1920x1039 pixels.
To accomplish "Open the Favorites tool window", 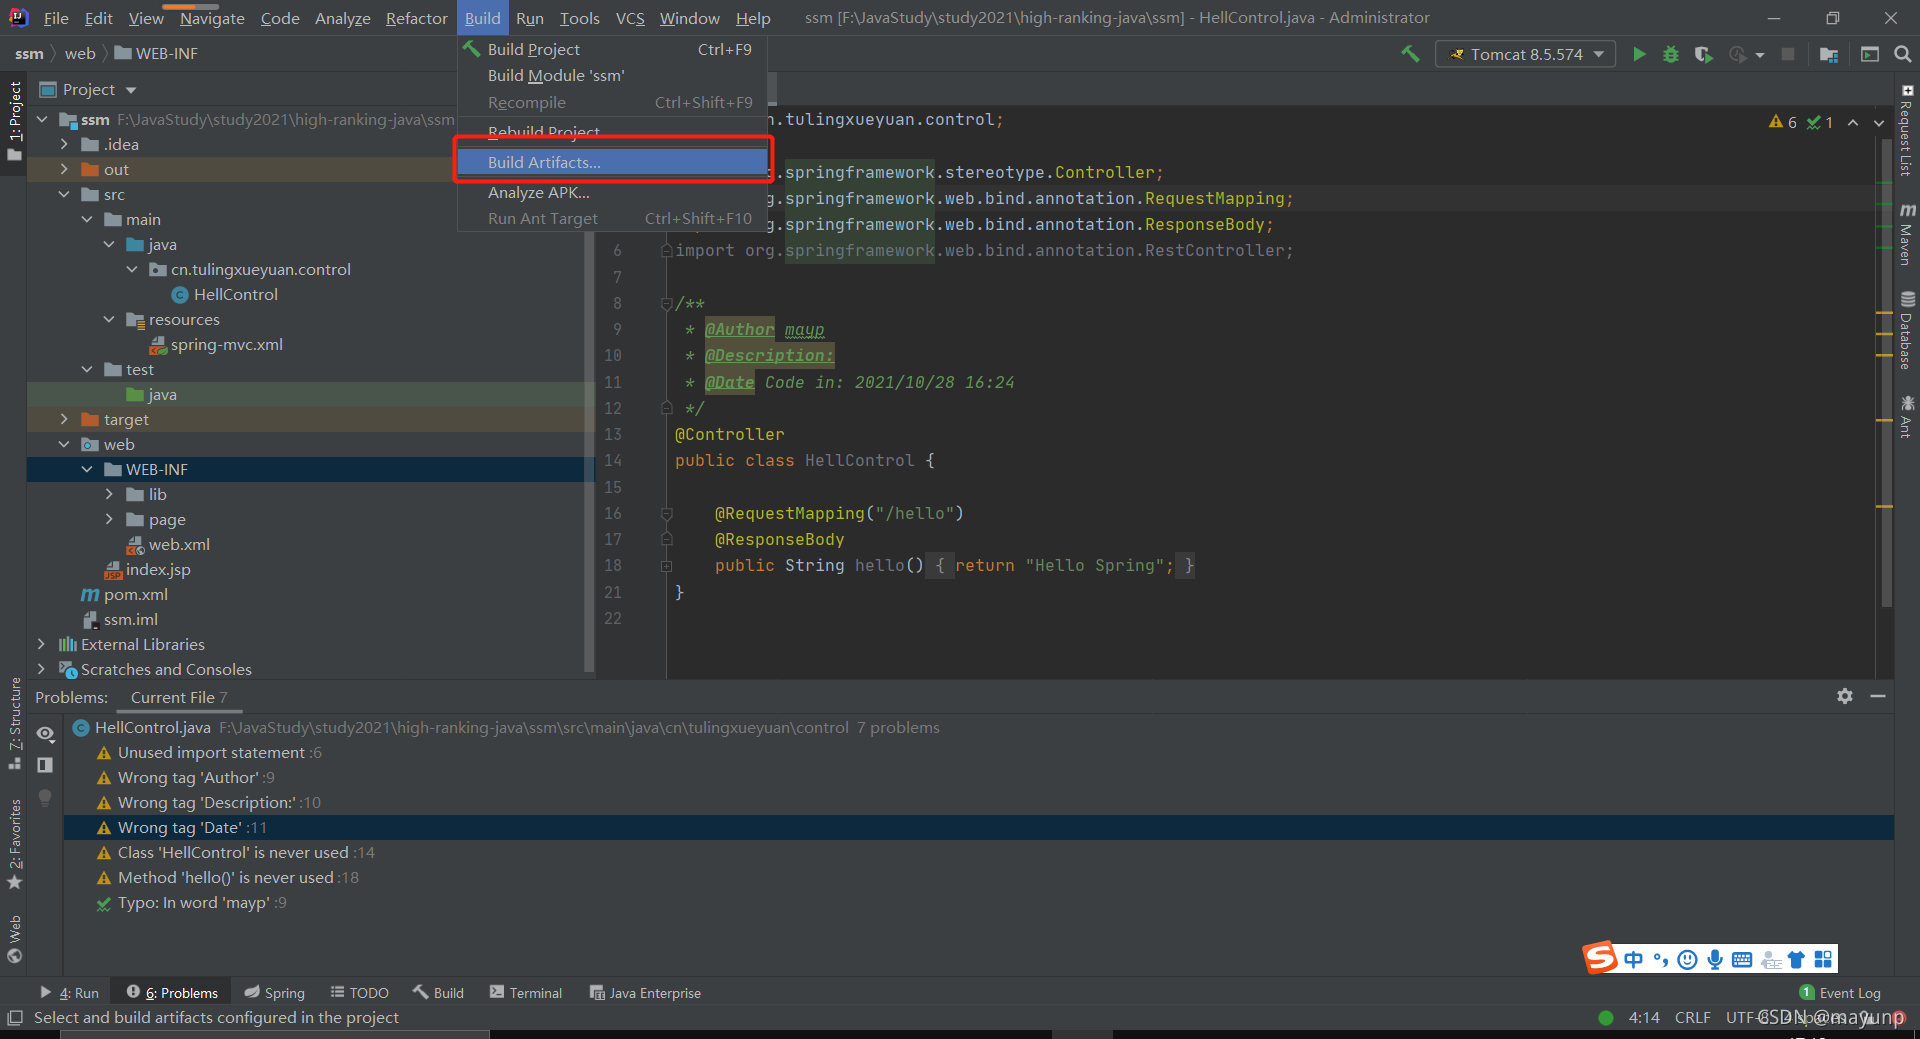I will (14, 843).
